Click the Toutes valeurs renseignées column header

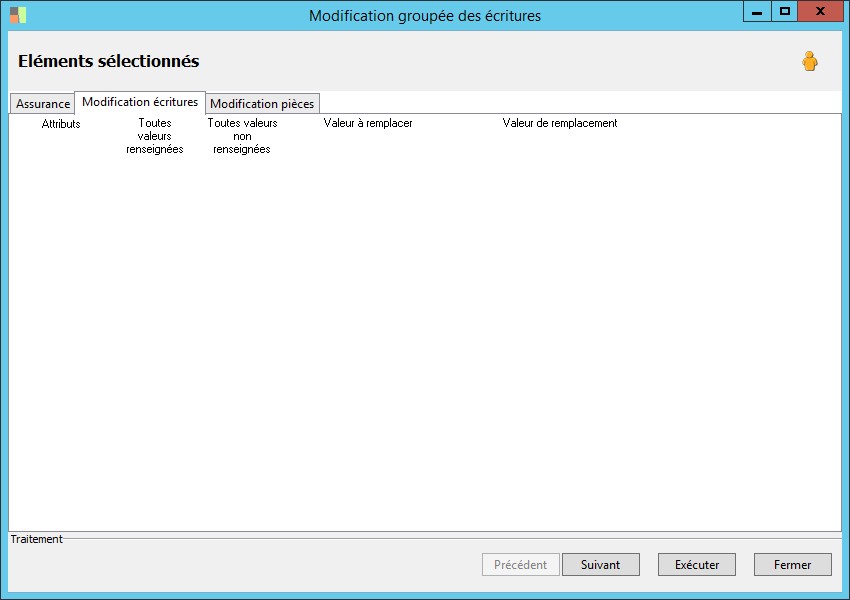154,136
